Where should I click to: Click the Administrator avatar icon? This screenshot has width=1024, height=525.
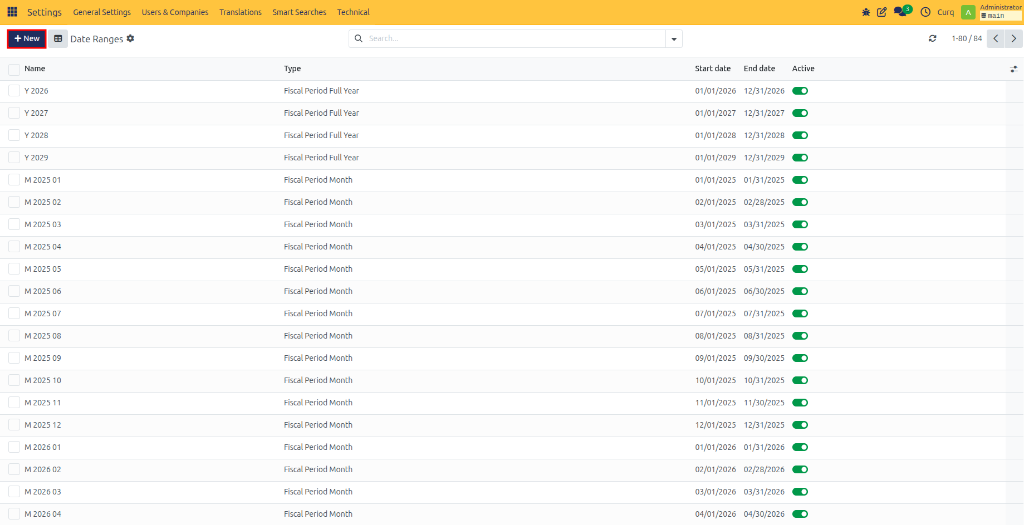[968, 12]
